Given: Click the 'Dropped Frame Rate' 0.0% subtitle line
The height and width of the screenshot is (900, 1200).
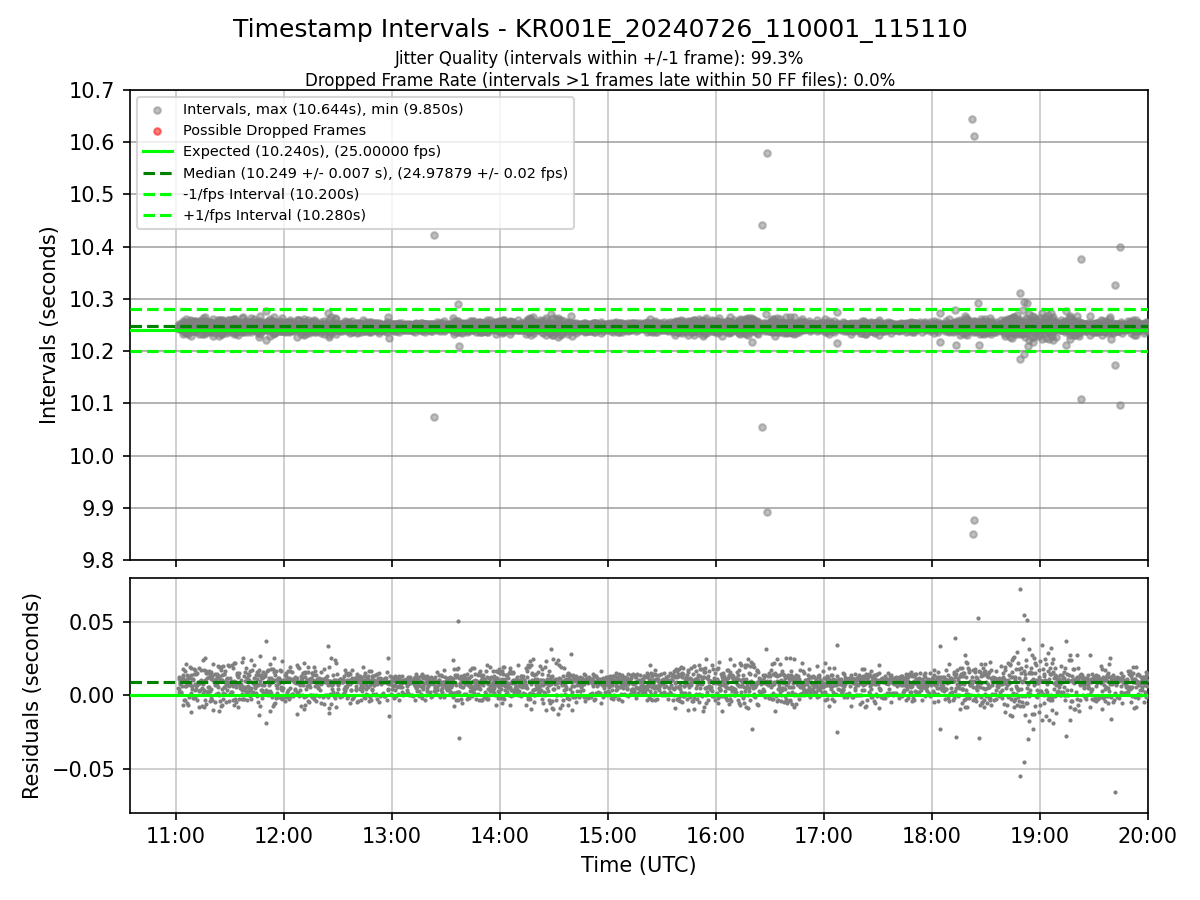Looking at the screenshot, I should [600, 80].
